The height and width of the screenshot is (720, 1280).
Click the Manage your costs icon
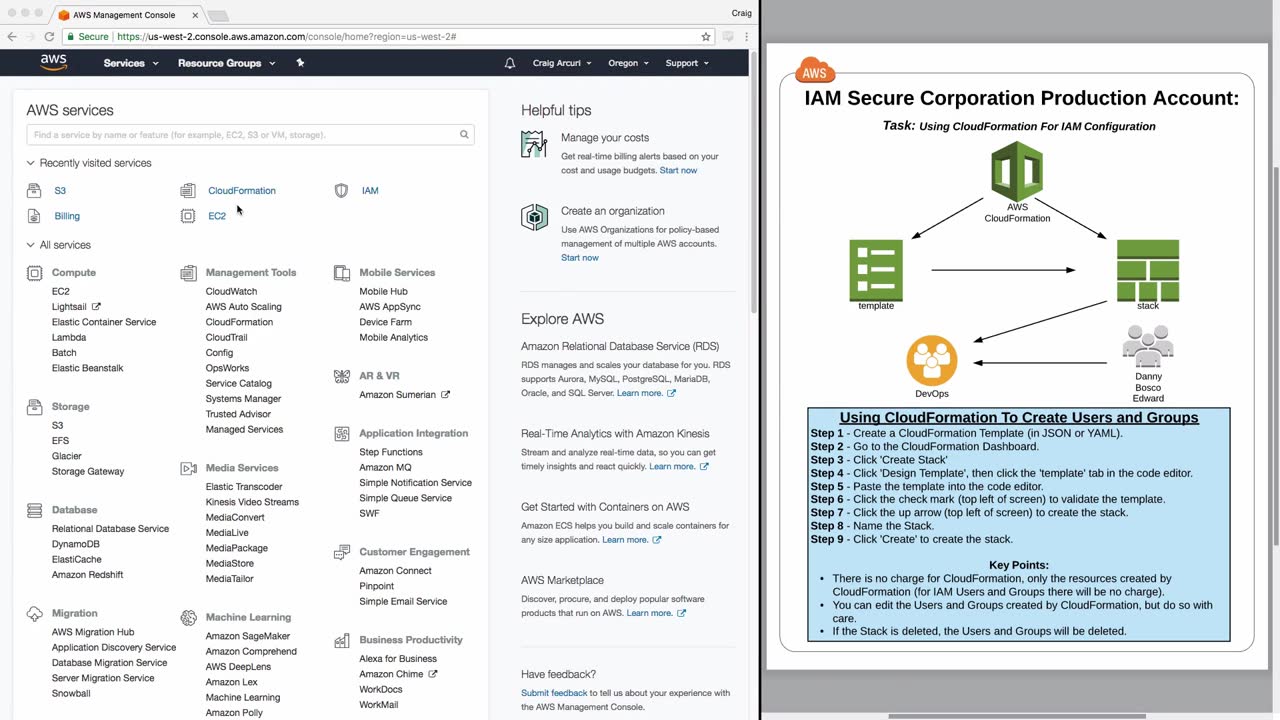(535, 144)
